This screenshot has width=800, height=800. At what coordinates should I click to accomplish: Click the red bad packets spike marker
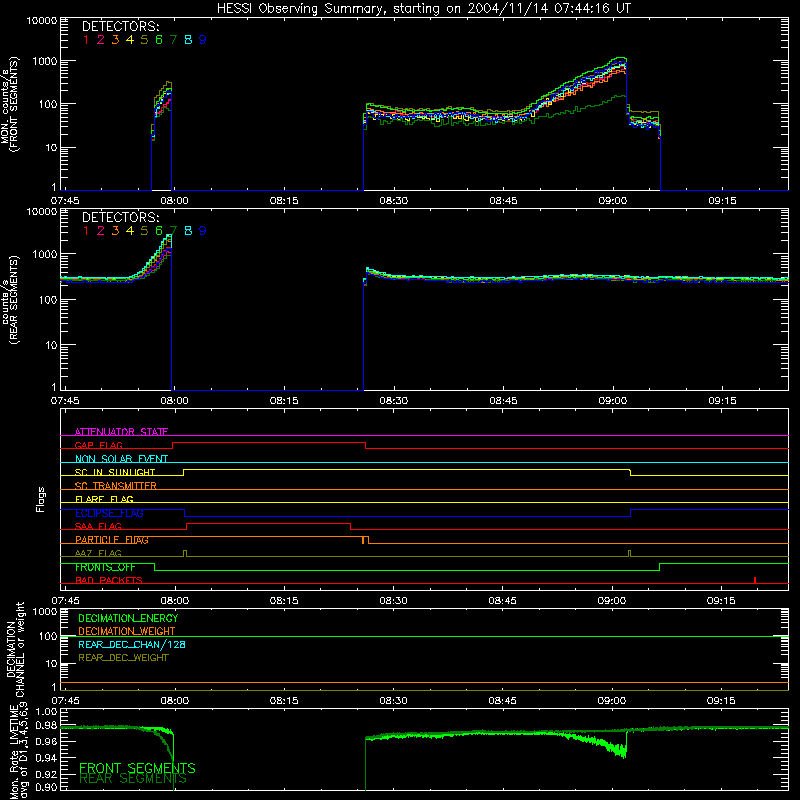[x=755, y=580]
